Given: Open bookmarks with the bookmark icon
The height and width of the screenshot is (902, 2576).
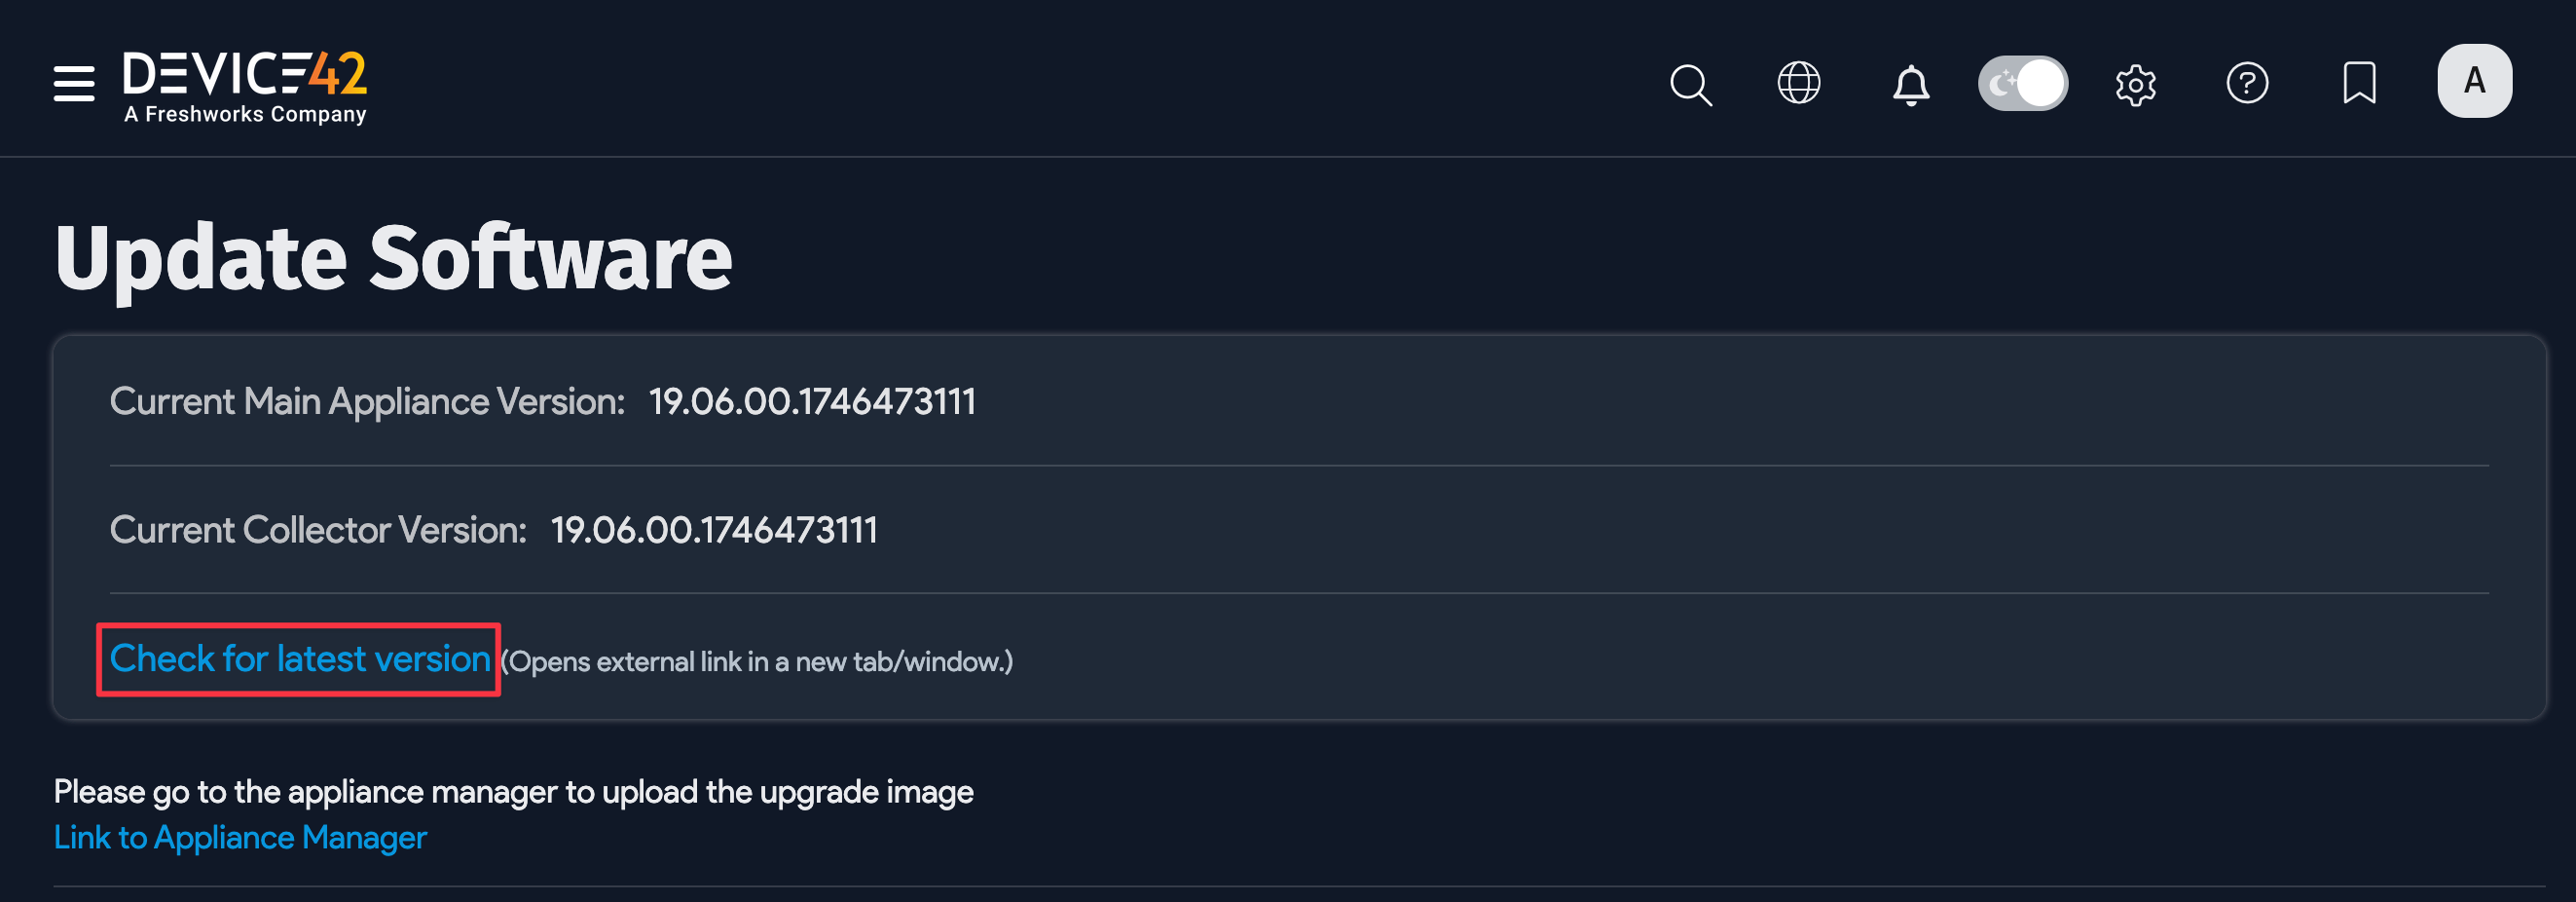Looking at the screenshot, I should pos(2358,83).
